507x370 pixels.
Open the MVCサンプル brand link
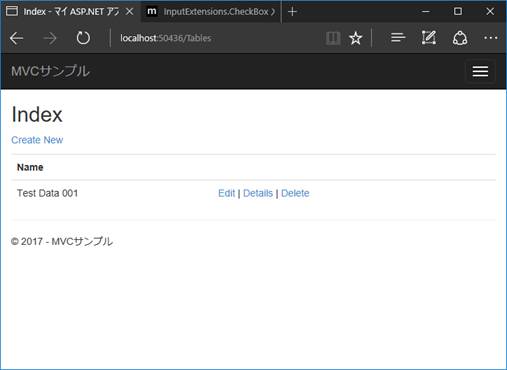pyautogui.click(x=50, y=71)
